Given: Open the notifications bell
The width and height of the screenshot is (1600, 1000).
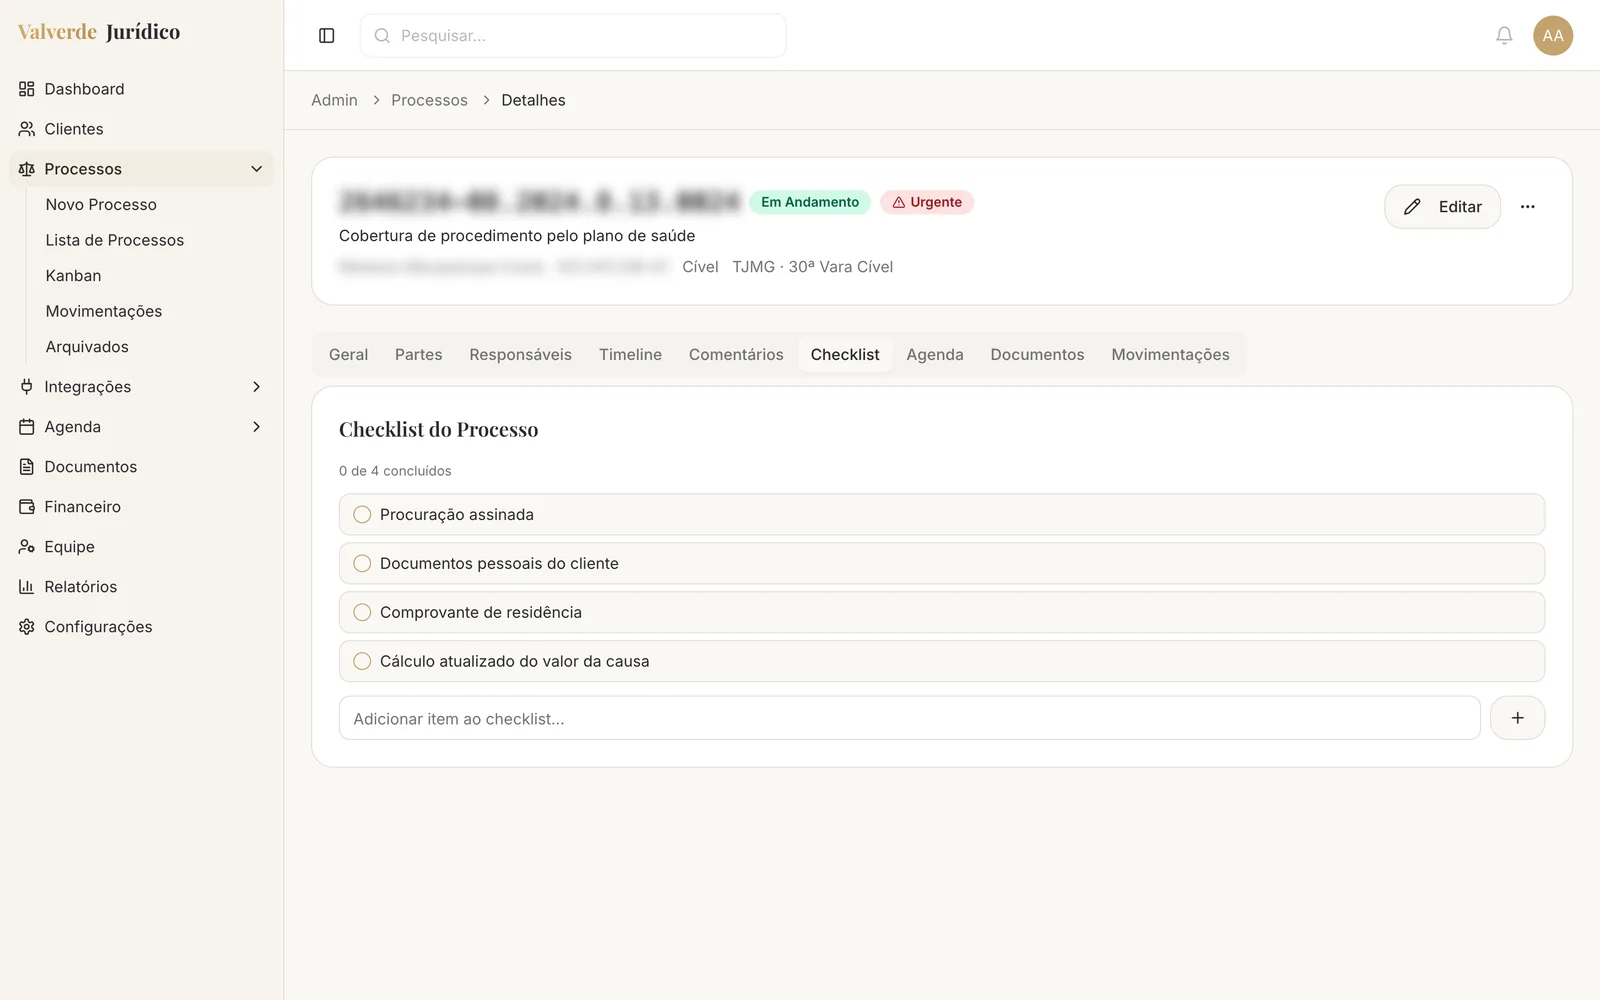Looking at the screenshot, I should tap(1504, 36).
